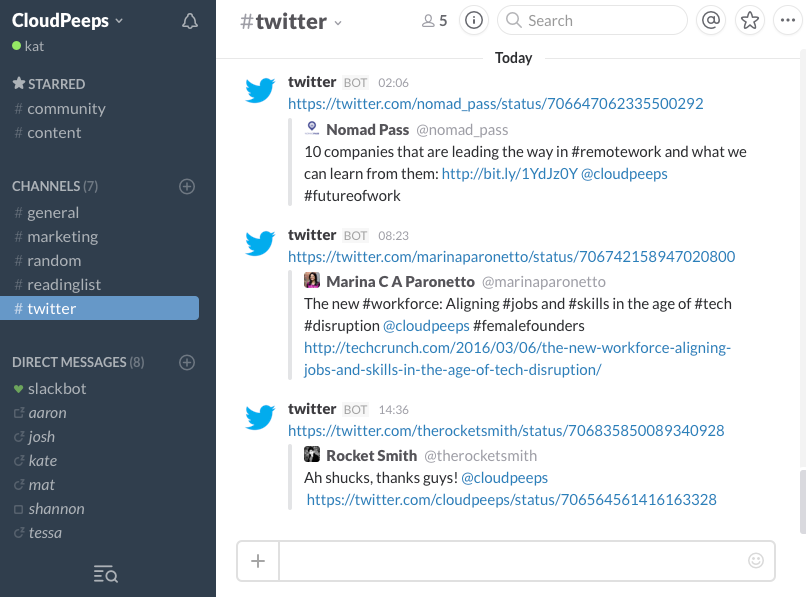The image size is (806, 597).
Task: Add a new channel plus icon
Action: 187,186
